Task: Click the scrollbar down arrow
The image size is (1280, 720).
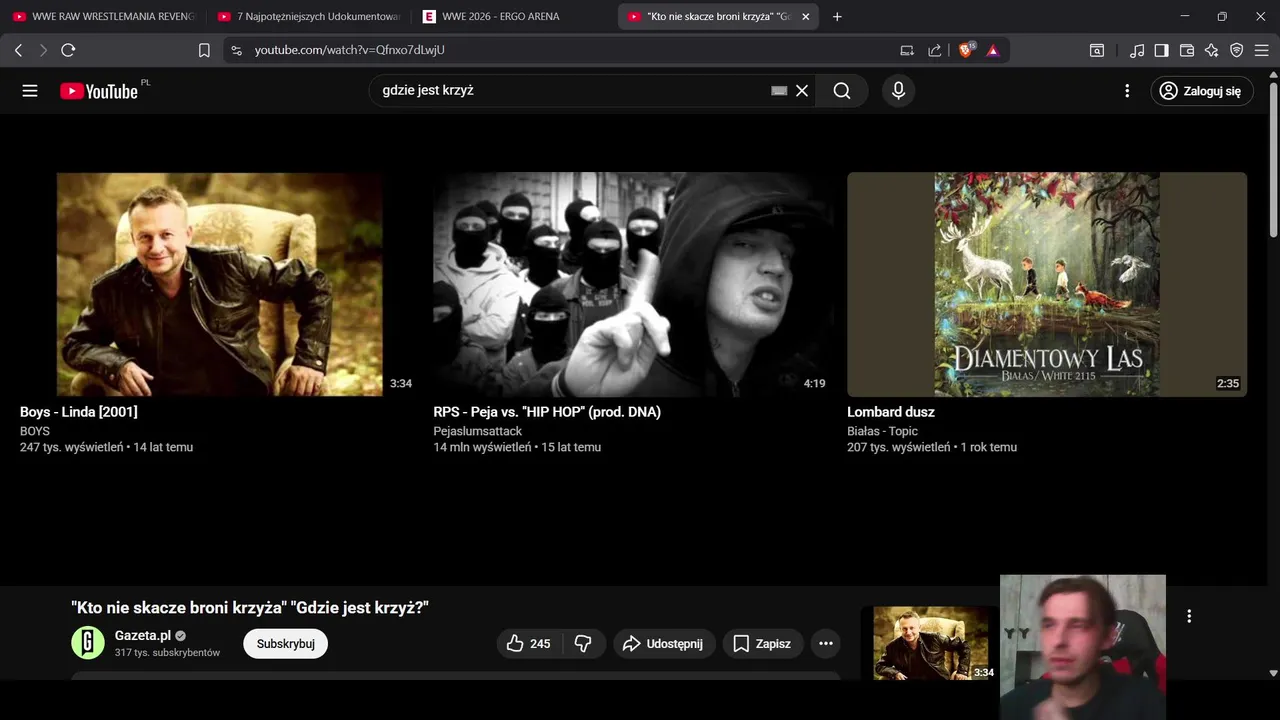Action: coord(1273,674)
